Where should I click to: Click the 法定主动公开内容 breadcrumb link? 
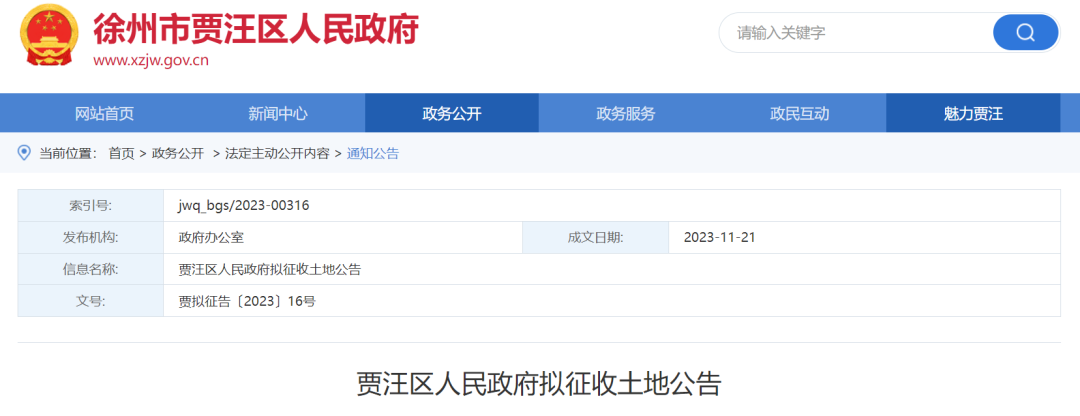[278, 154]
